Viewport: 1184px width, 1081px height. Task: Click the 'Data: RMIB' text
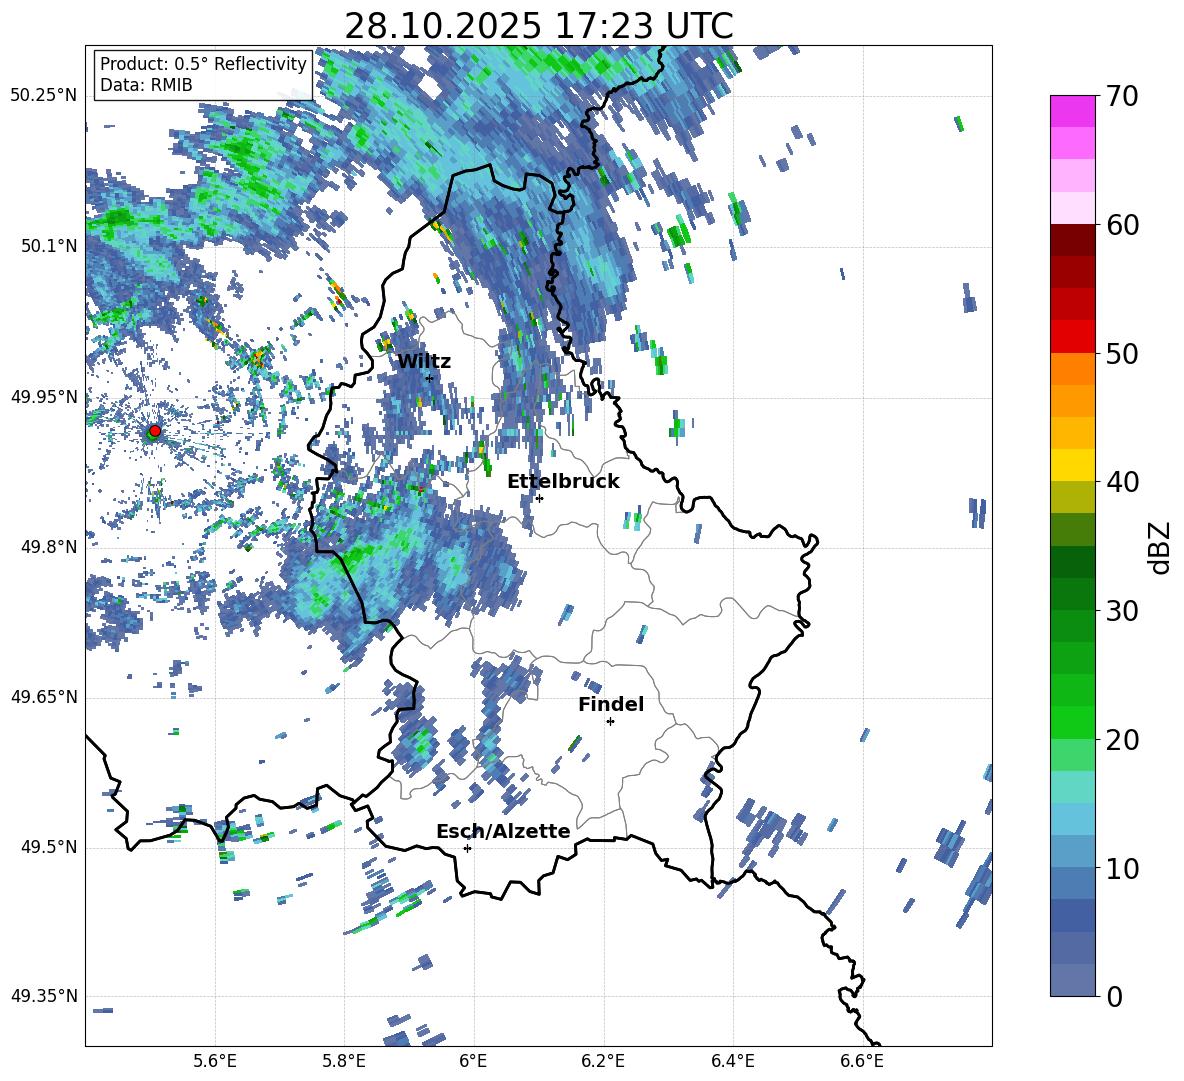[x=146, y=85]
